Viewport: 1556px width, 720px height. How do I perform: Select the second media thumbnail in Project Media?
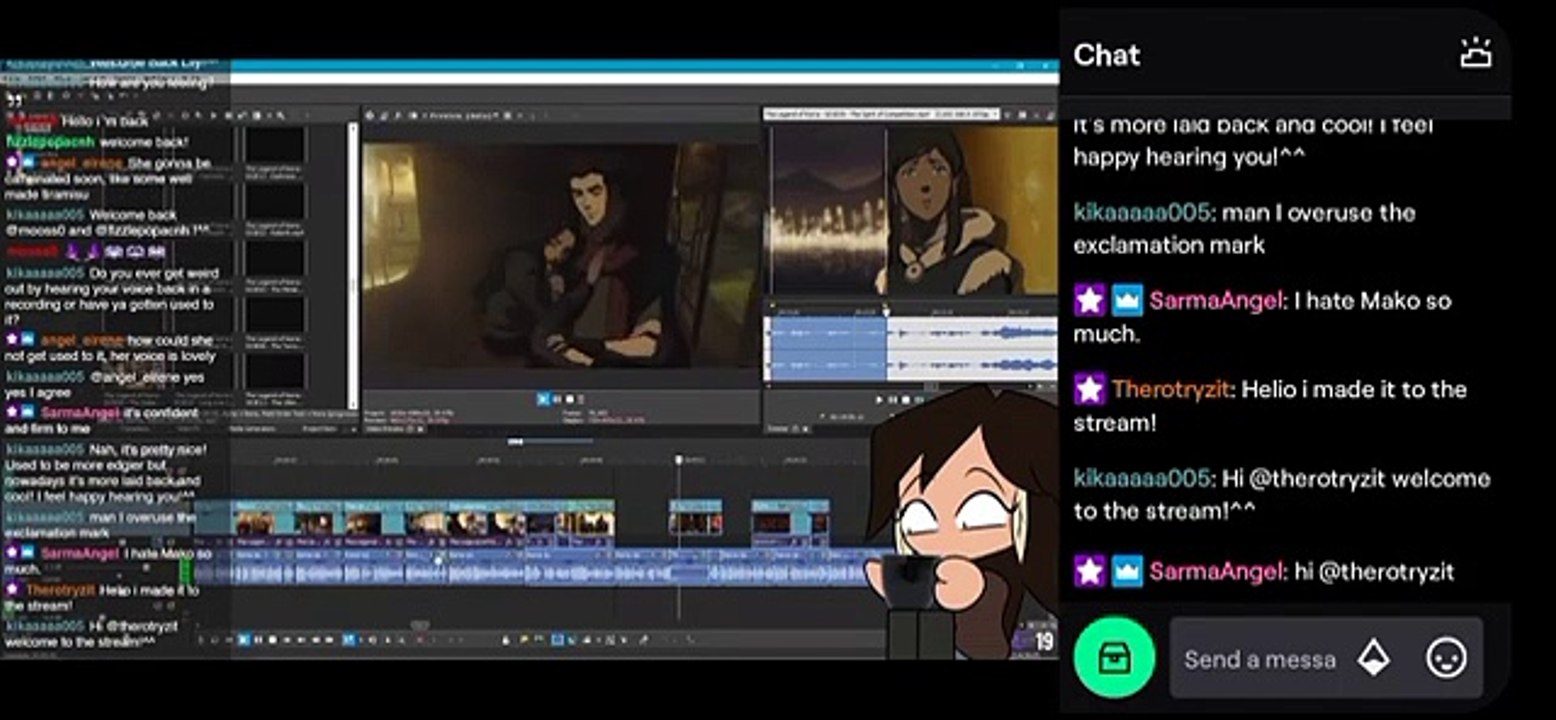[275, 201]
